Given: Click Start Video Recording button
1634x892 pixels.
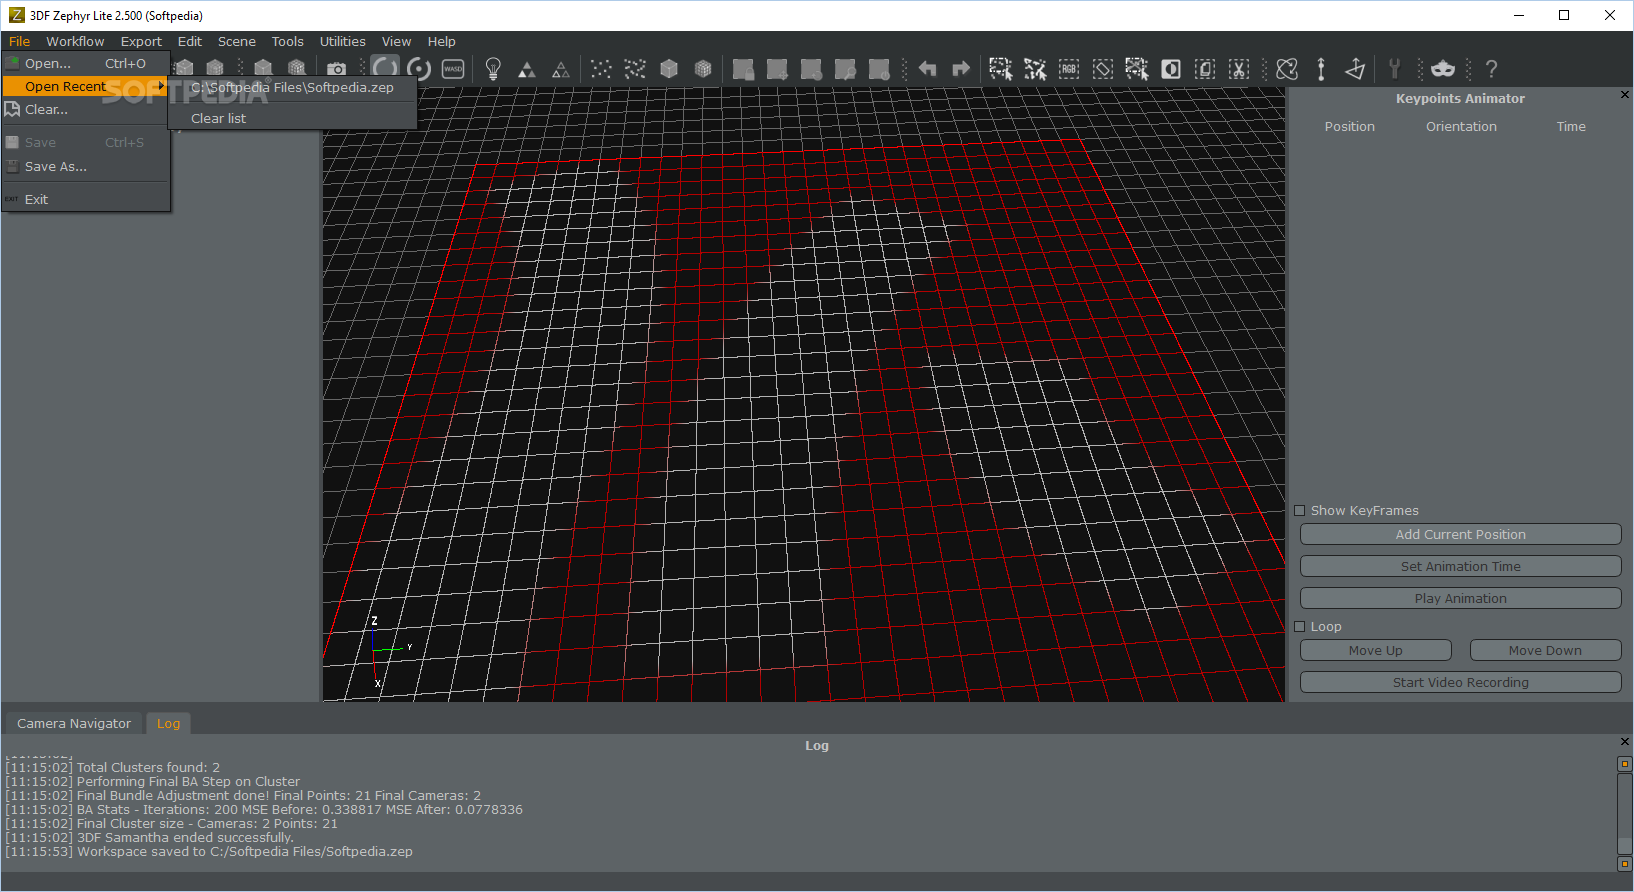Looking at the screenshot, I should point(1461,683).
